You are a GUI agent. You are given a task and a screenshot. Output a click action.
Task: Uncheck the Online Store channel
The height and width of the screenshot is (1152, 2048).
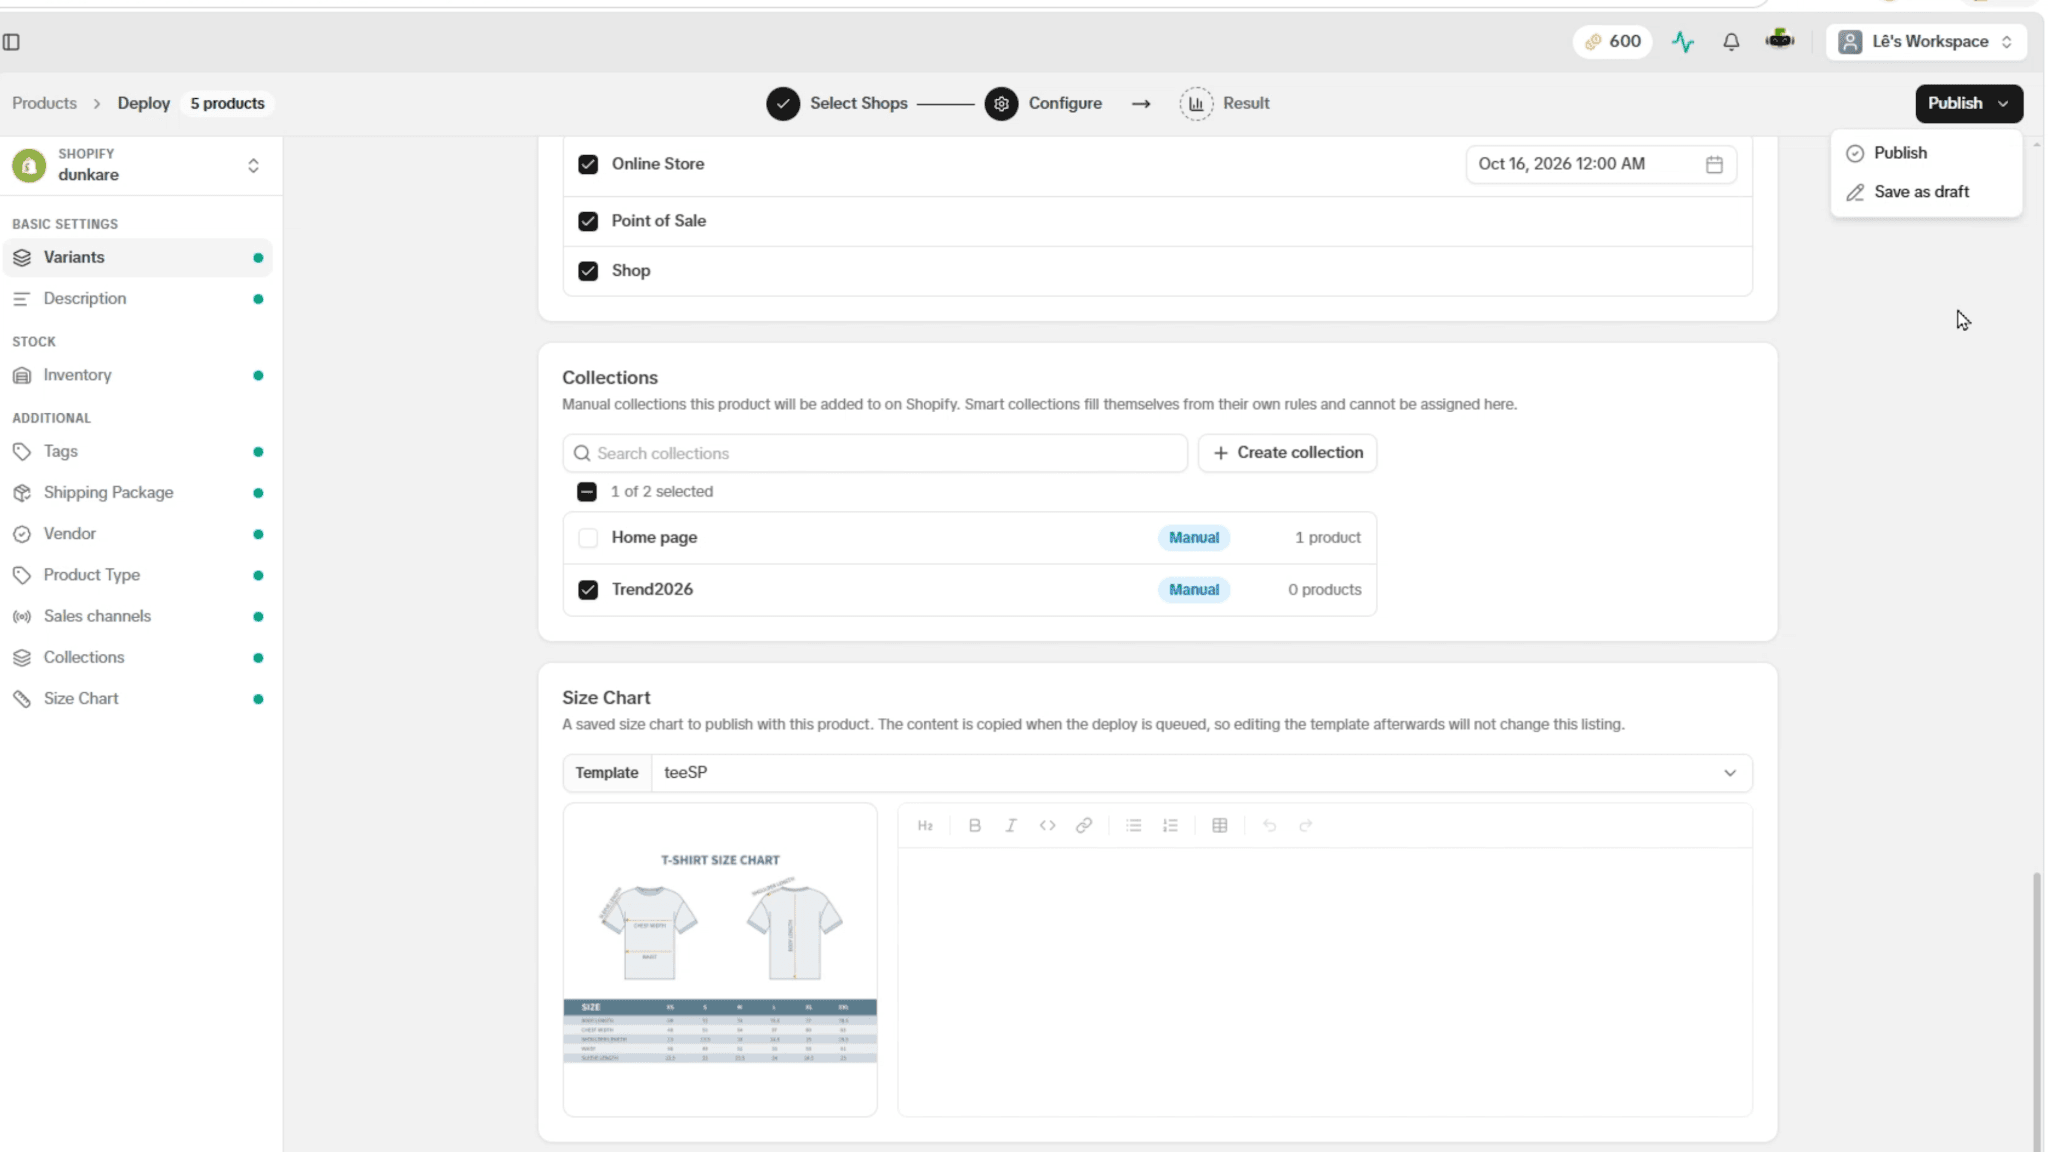pyautogui.click(x=588, y=164)
